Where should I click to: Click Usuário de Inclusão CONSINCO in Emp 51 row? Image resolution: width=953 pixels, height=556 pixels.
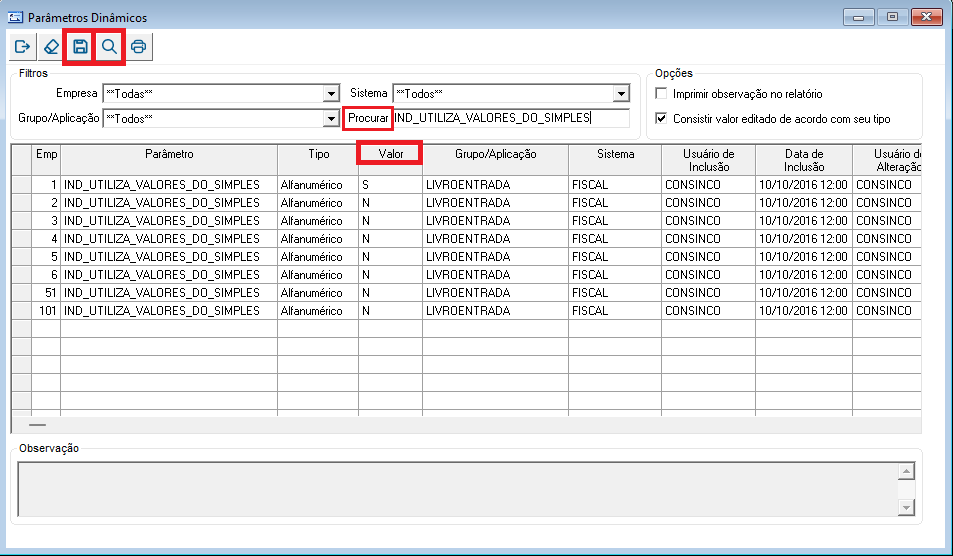click(x=708, y=293)
